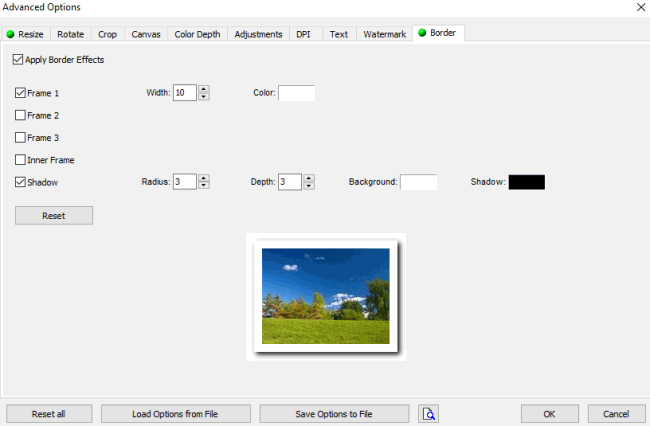This screenshot has height=426, width=650.
Task: Uncheck Apply Border Effects checkbox
Action: (x=19, y=60)
